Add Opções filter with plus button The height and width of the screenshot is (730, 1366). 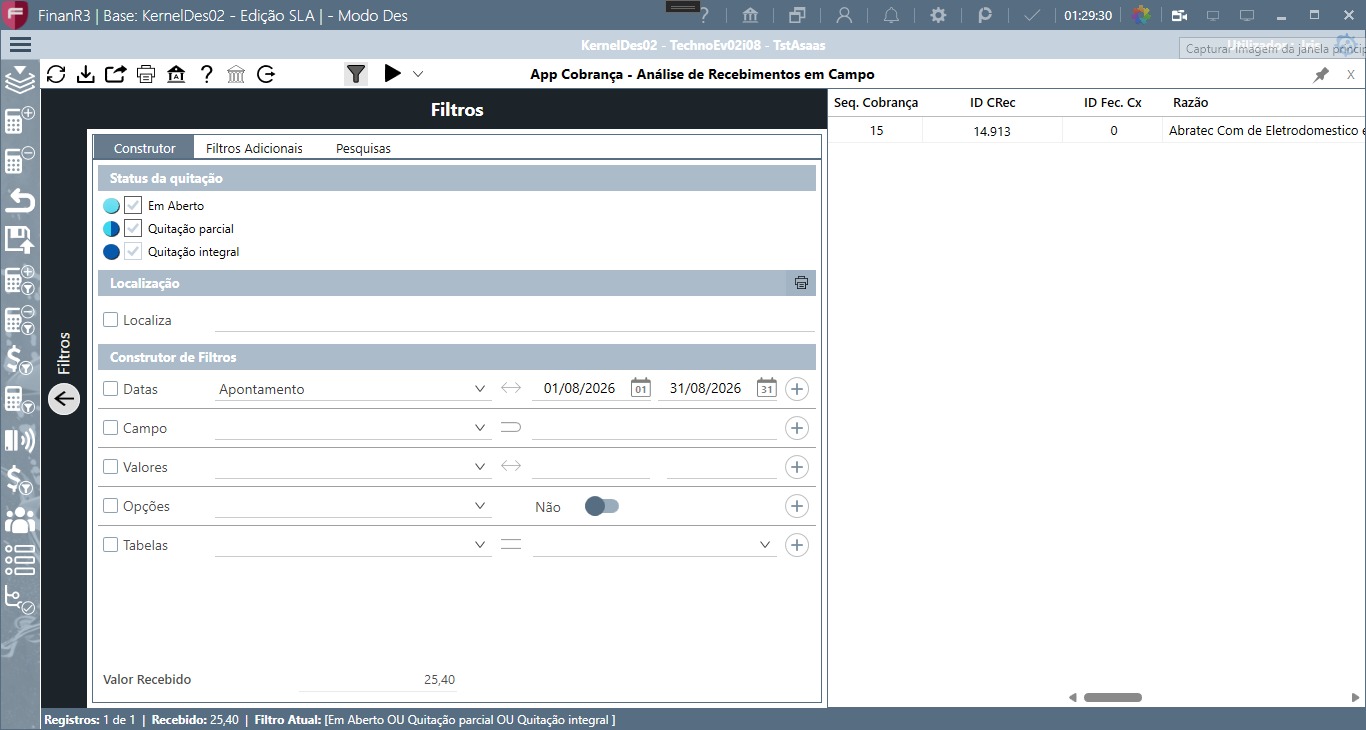pyautogui.click(x=797, y=506)
